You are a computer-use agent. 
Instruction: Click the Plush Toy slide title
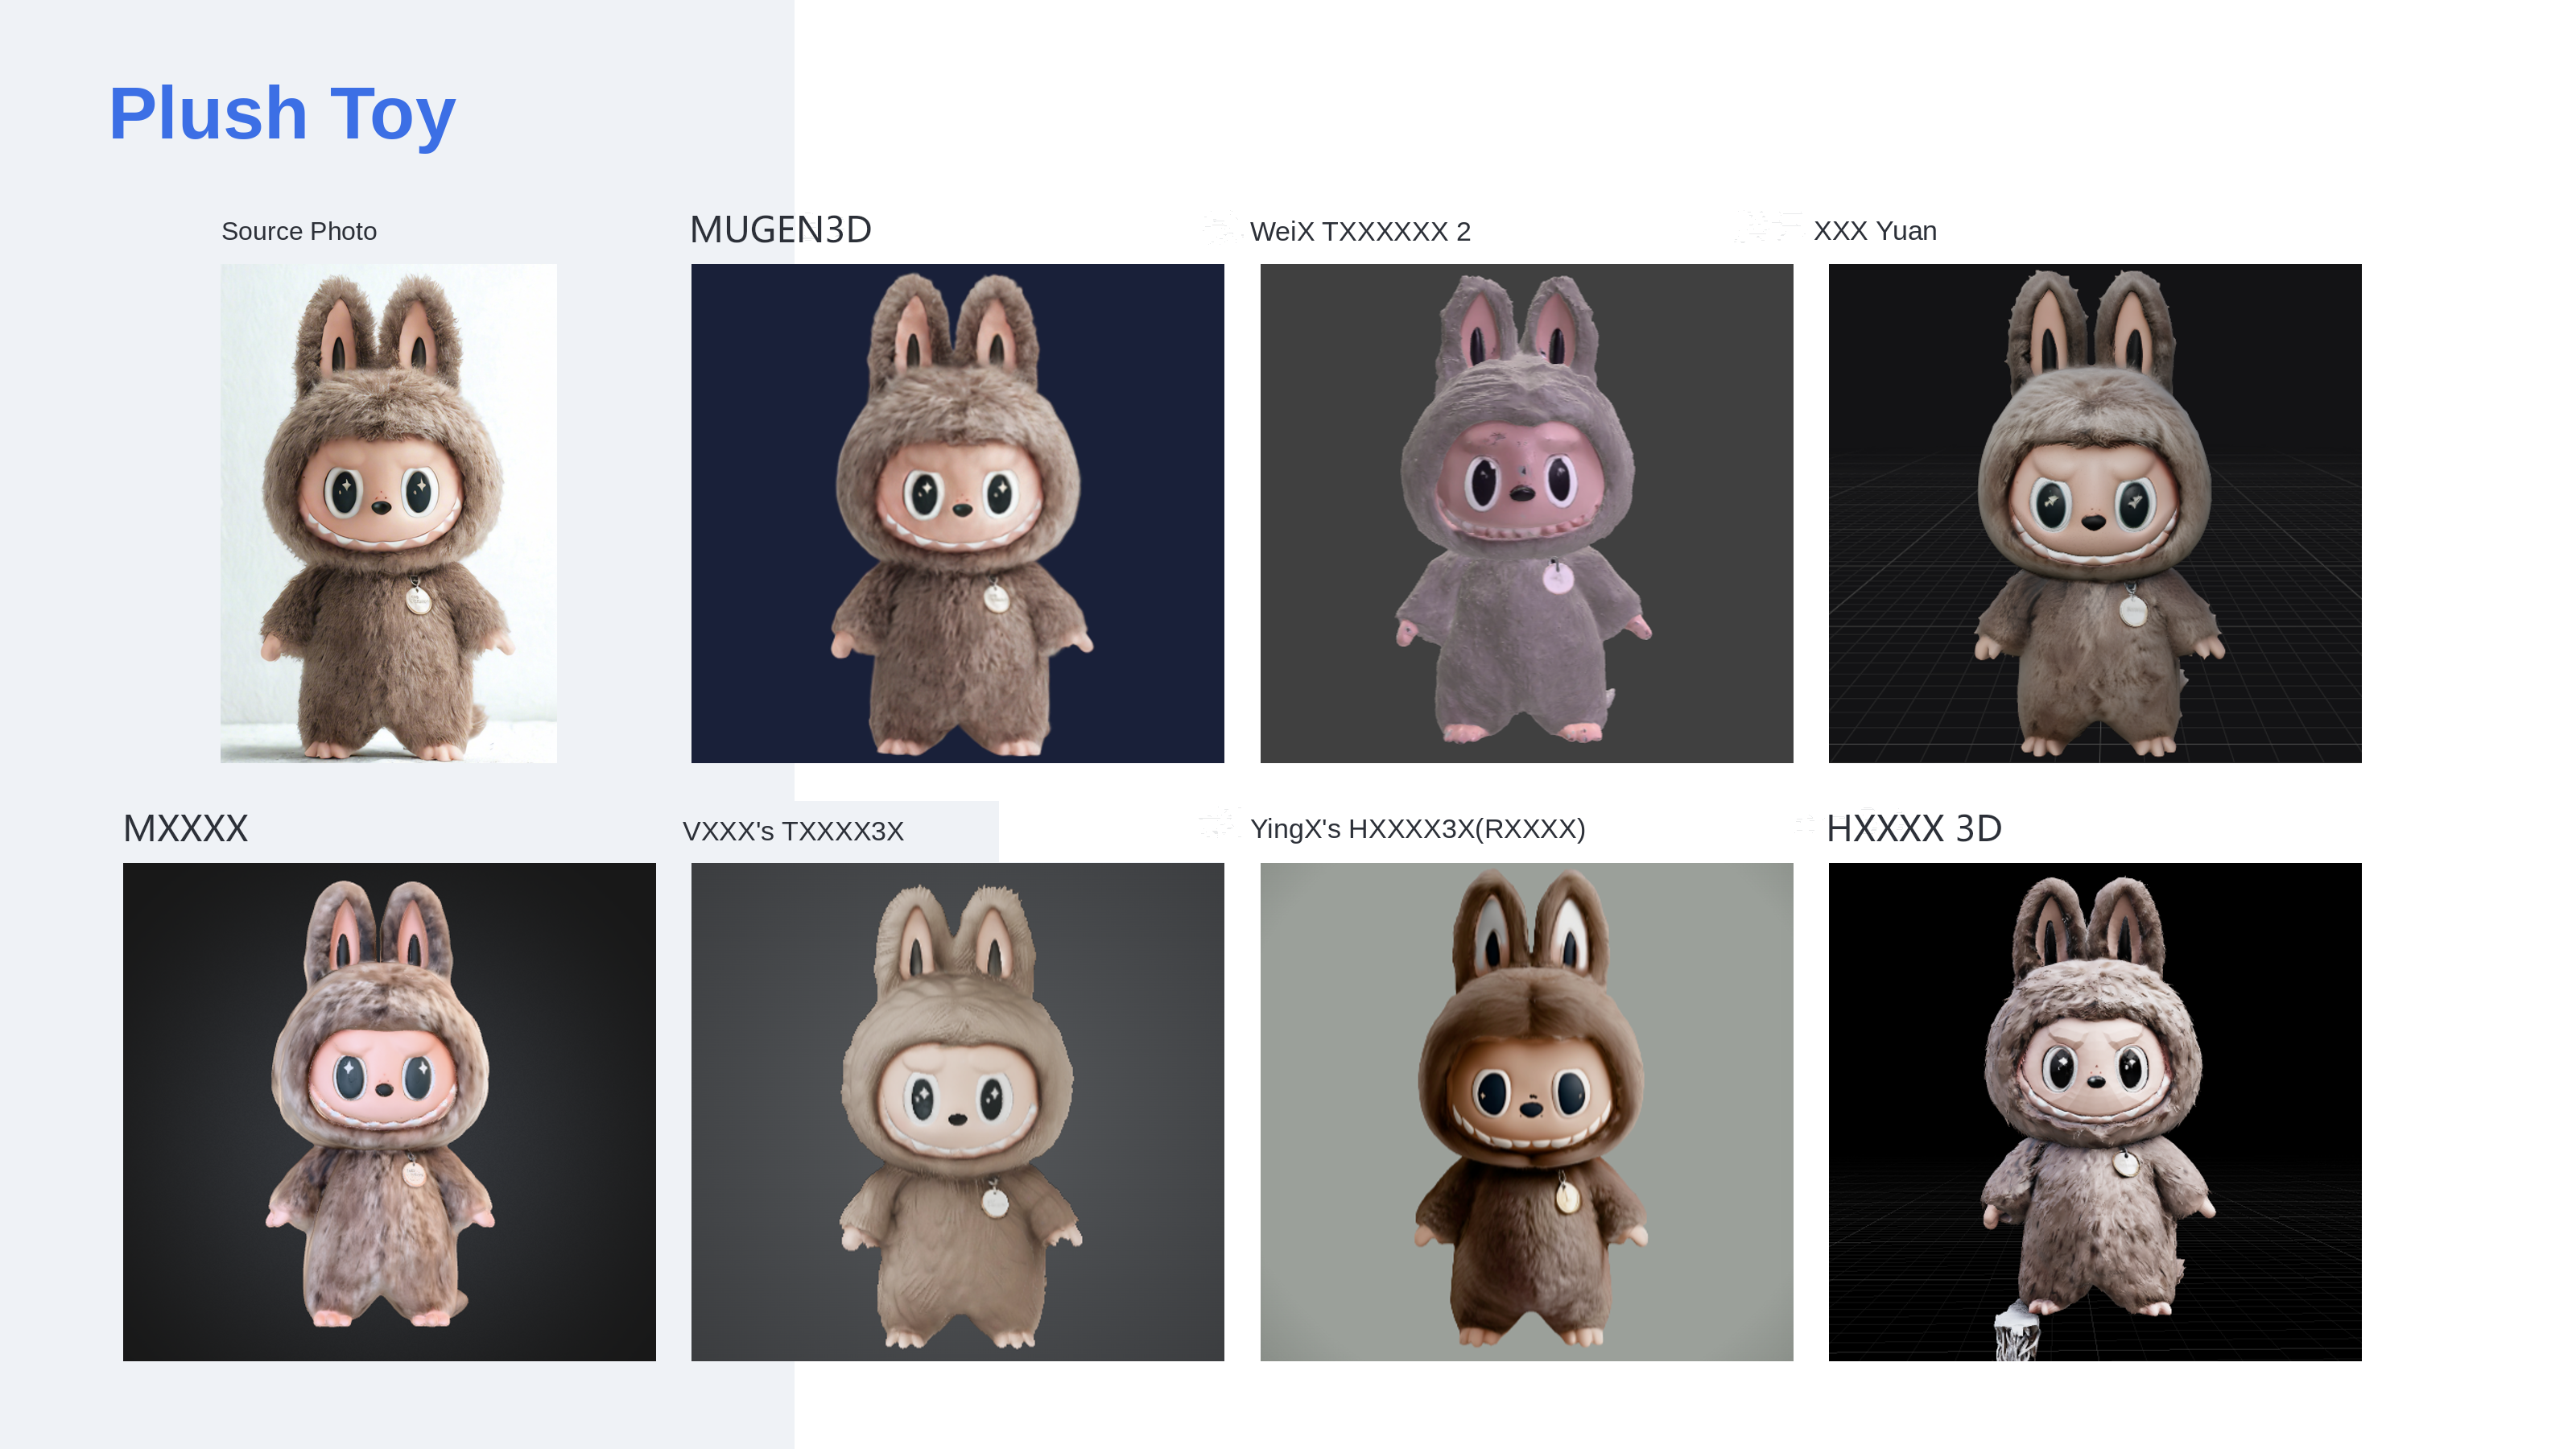point(282,114)
